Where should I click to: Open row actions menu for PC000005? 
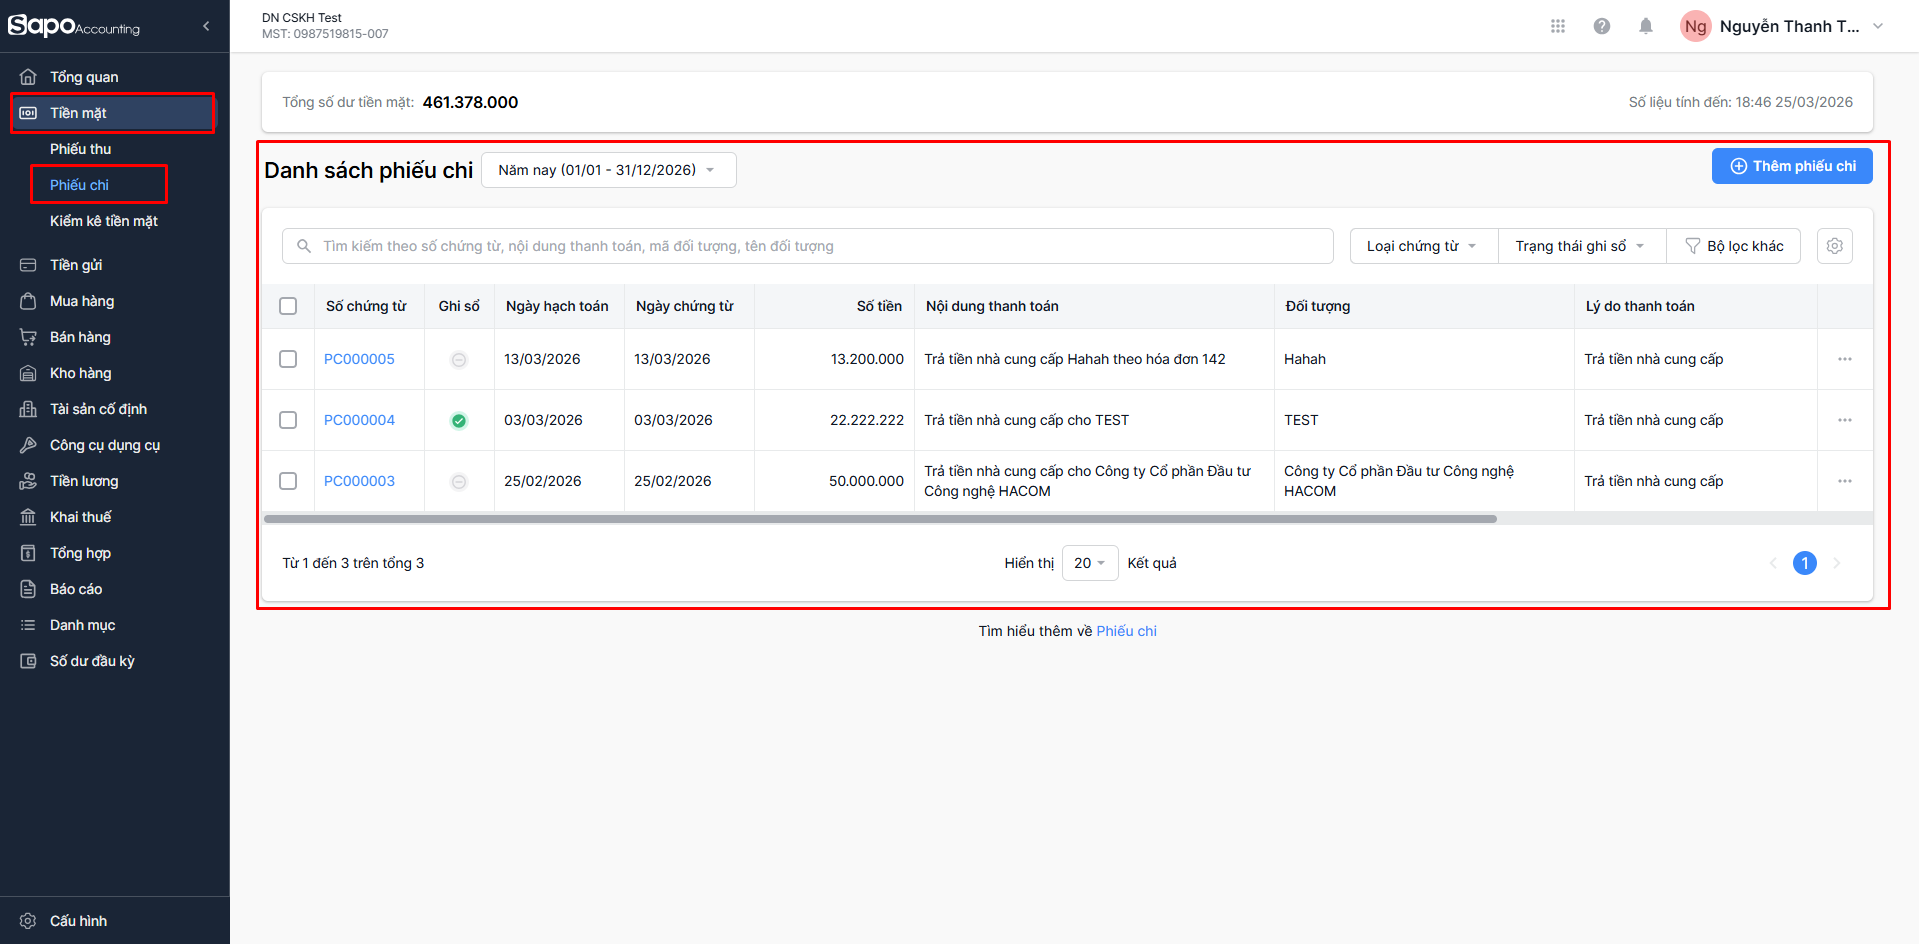pyautogui.click(x=1845, y=359)
